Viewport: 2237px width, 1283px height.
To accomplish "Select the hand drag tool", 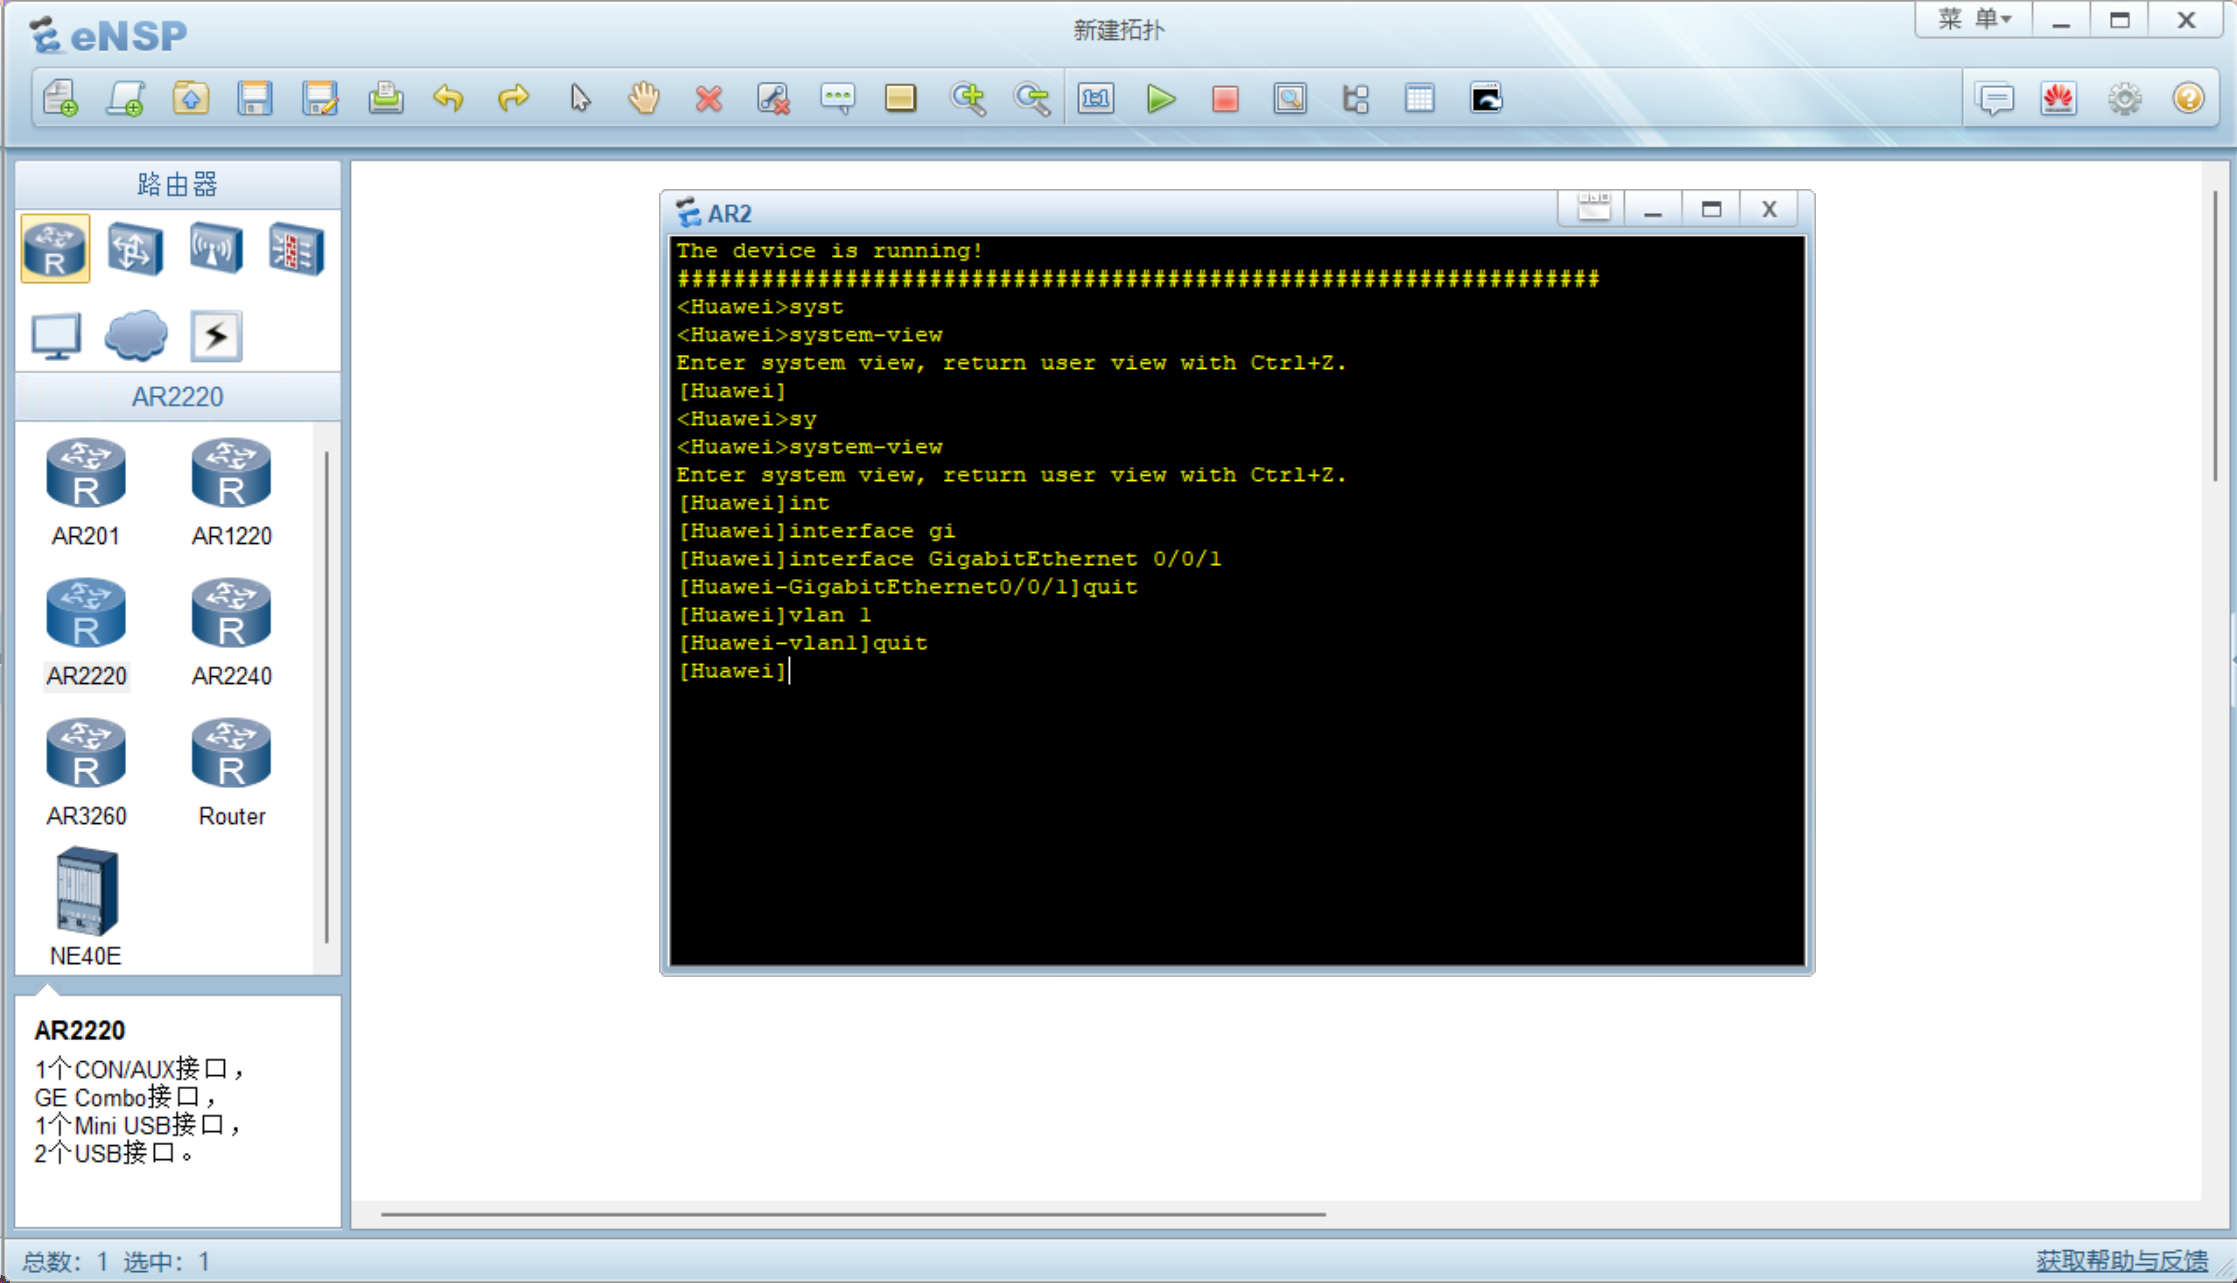I will (644, 99).
